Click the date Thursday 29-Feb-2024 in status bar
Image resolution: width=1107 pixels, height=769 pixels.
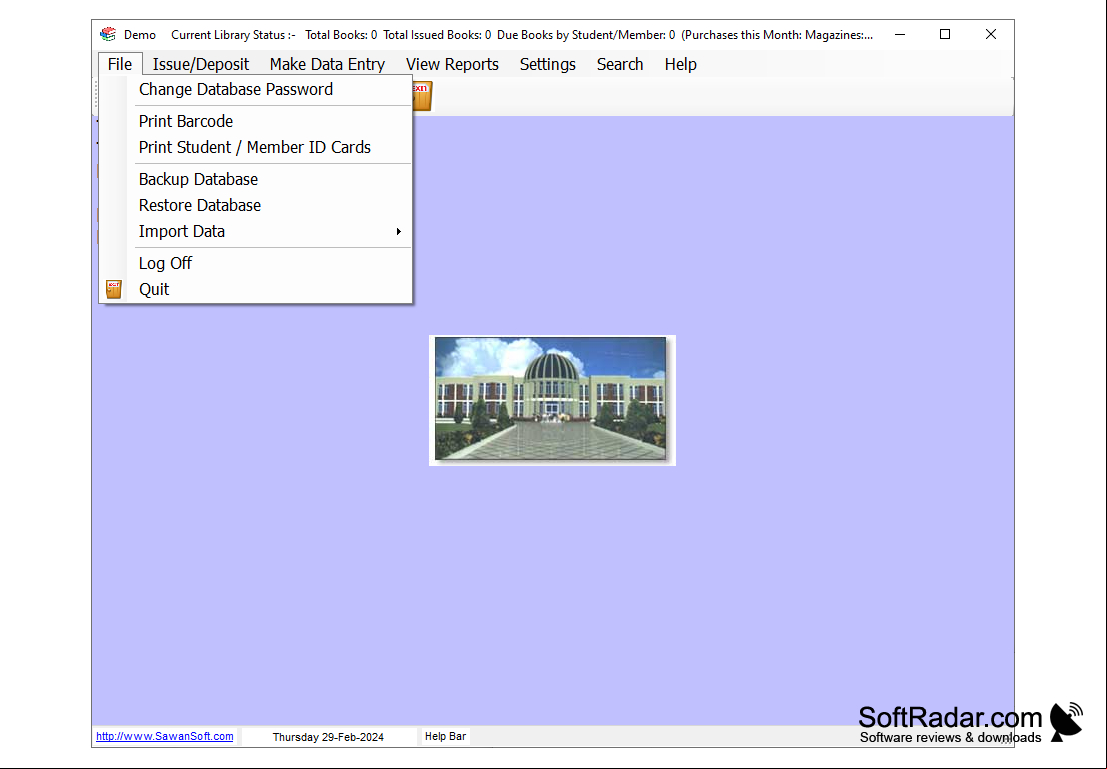tap(328, 737)
